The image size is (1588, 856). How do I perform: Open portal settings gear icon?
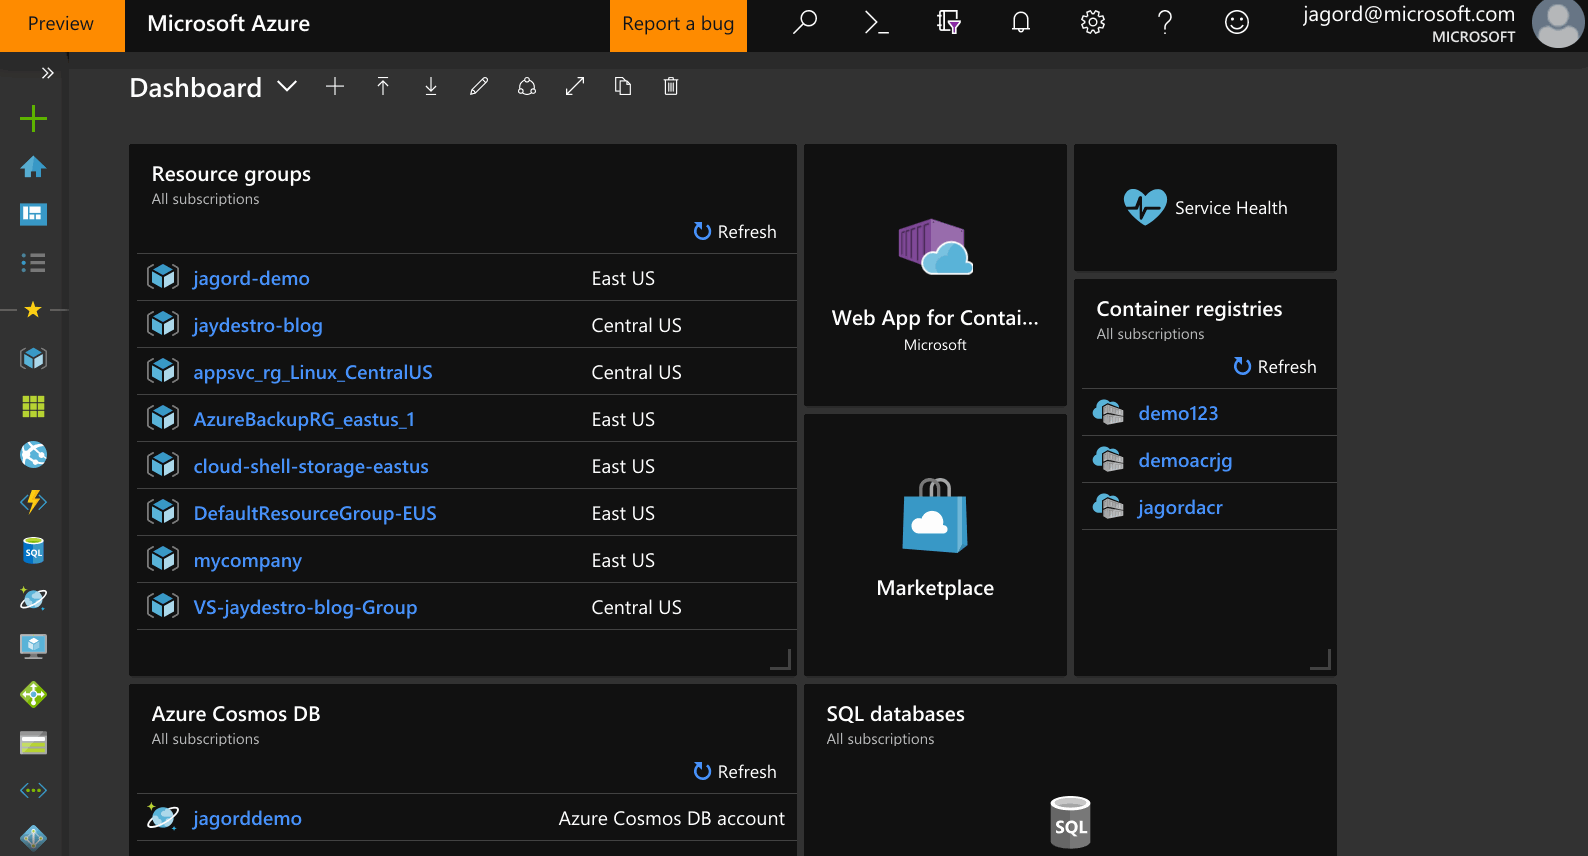pyautogui.click(x=1093, y=22)
